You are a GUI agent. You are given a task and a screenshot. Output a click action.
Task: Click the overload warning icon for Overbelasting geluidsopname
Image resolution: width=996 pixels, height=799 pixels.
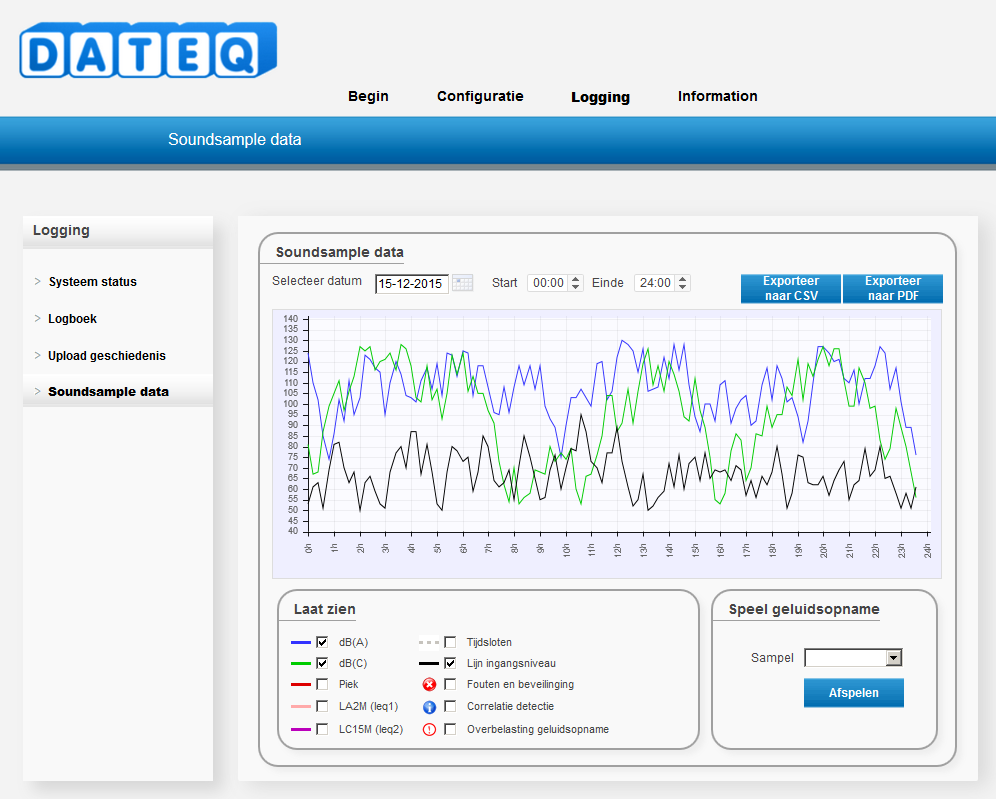(x=429, y=730)
